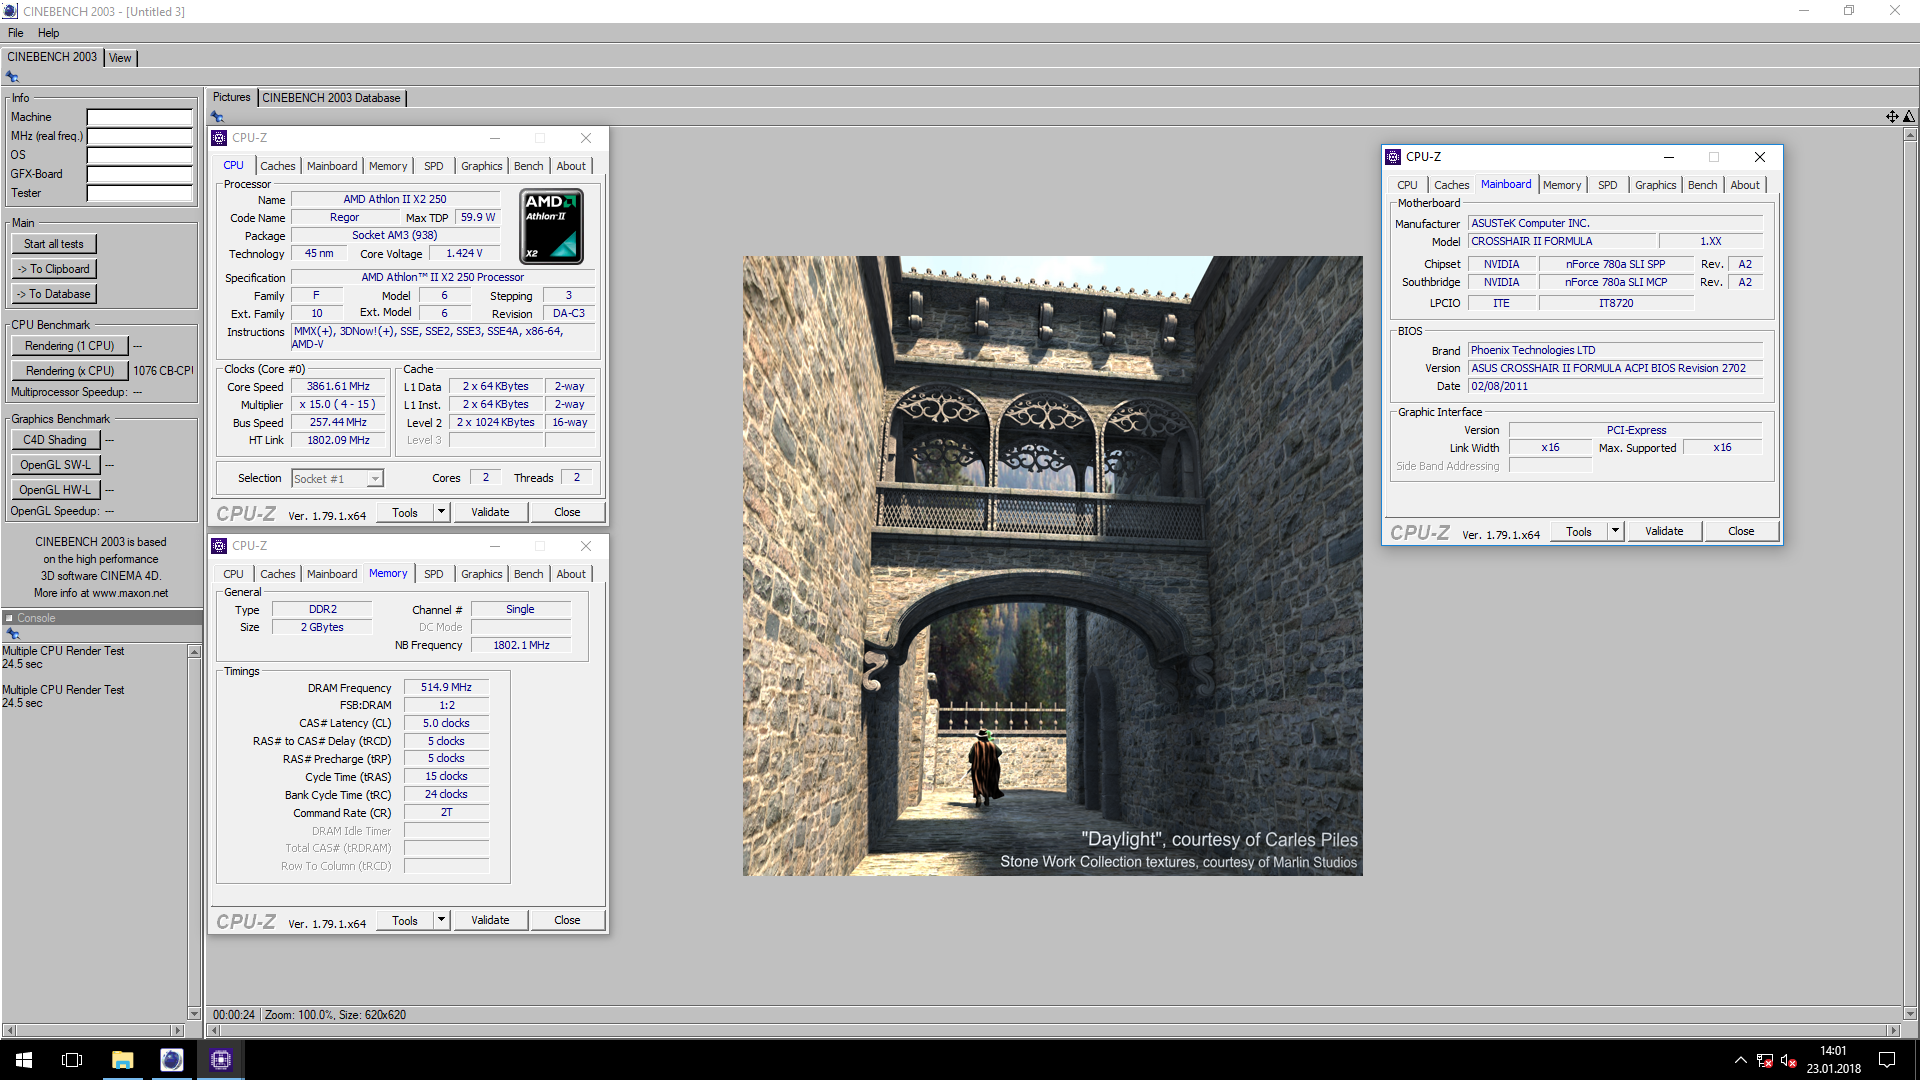Viewport: 1920px width, 1080px height.
Task: Open Task View on the taskbar
Action: click(72, 1060)
